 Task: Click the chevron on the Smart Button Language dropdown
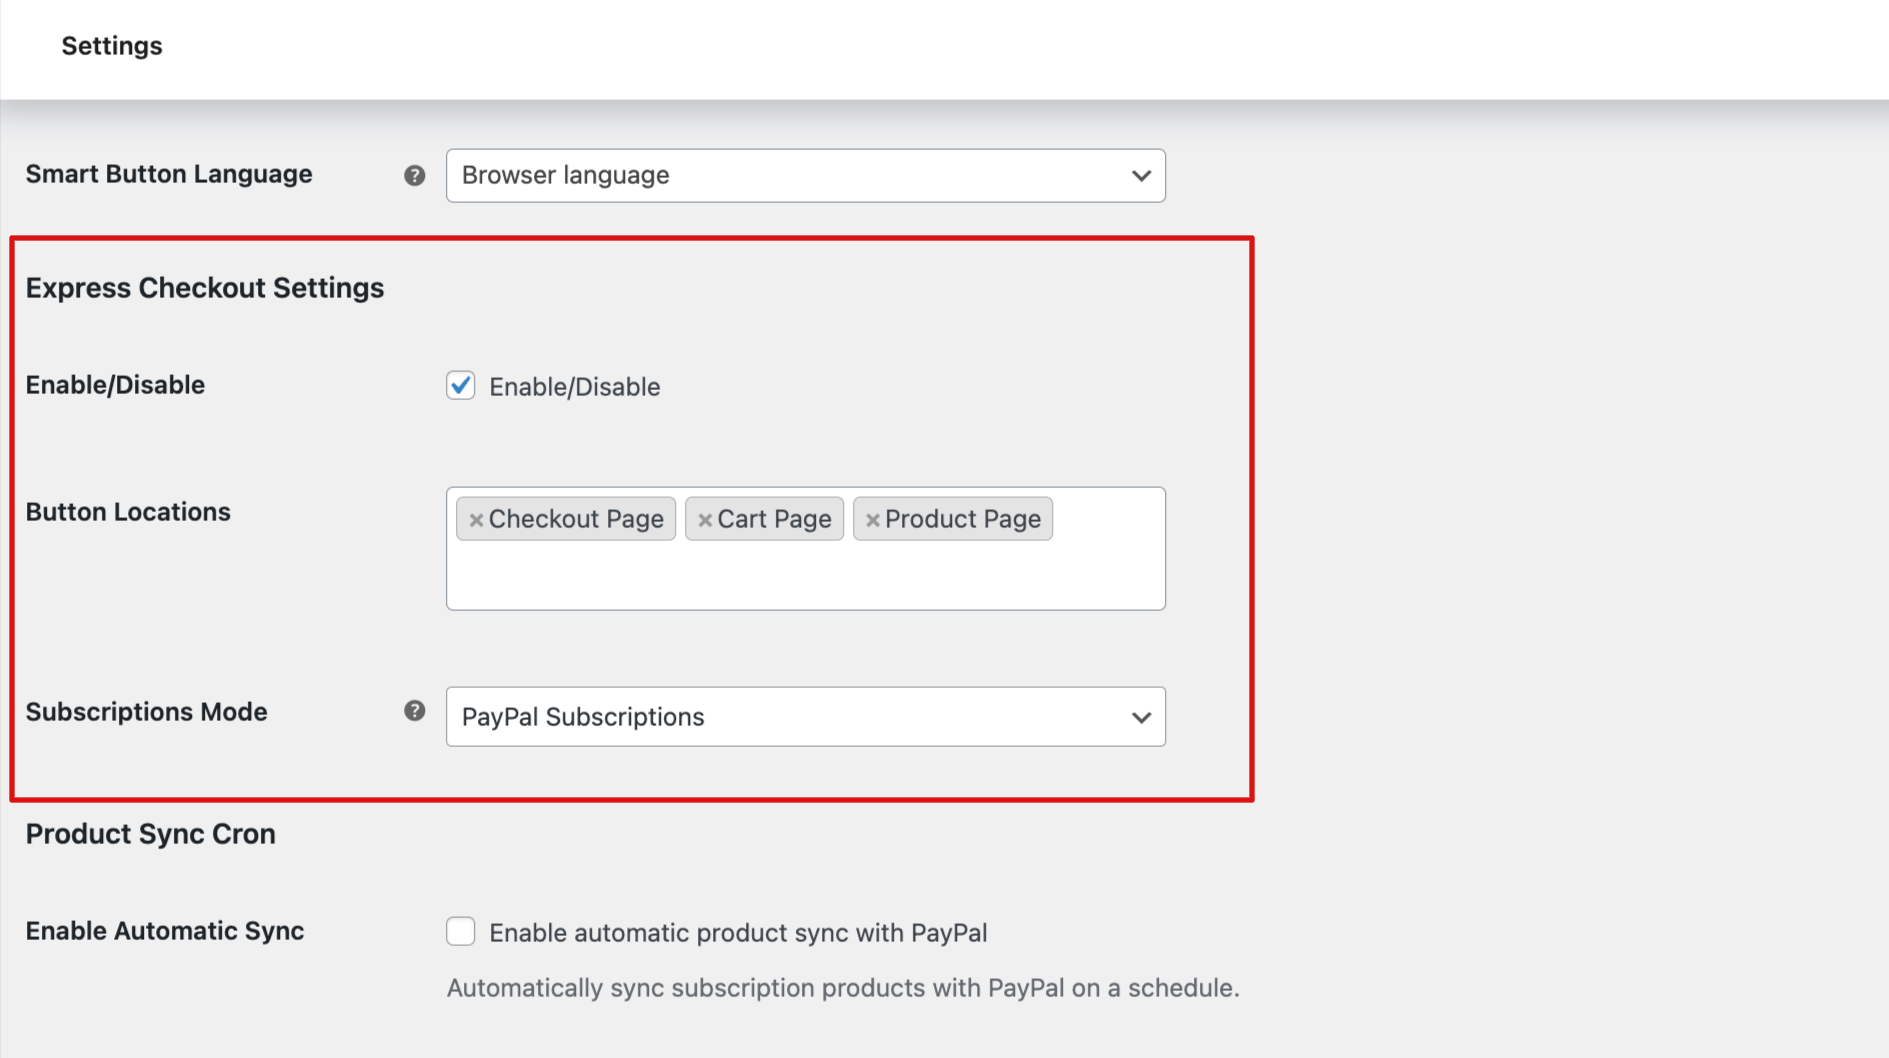(1140, 175)
